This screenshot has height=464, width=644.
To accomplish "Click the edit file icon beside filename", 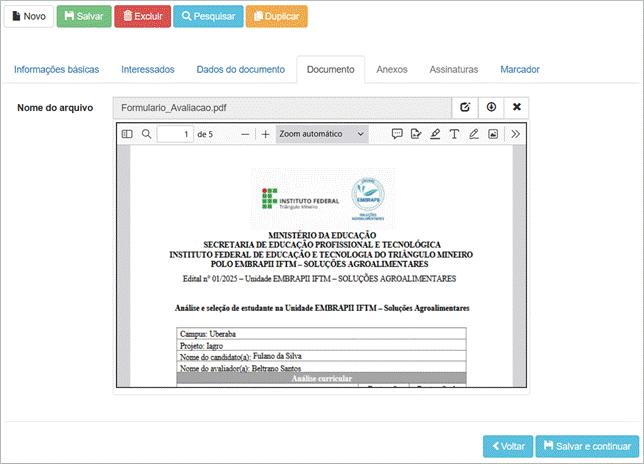I will (465, 107).
